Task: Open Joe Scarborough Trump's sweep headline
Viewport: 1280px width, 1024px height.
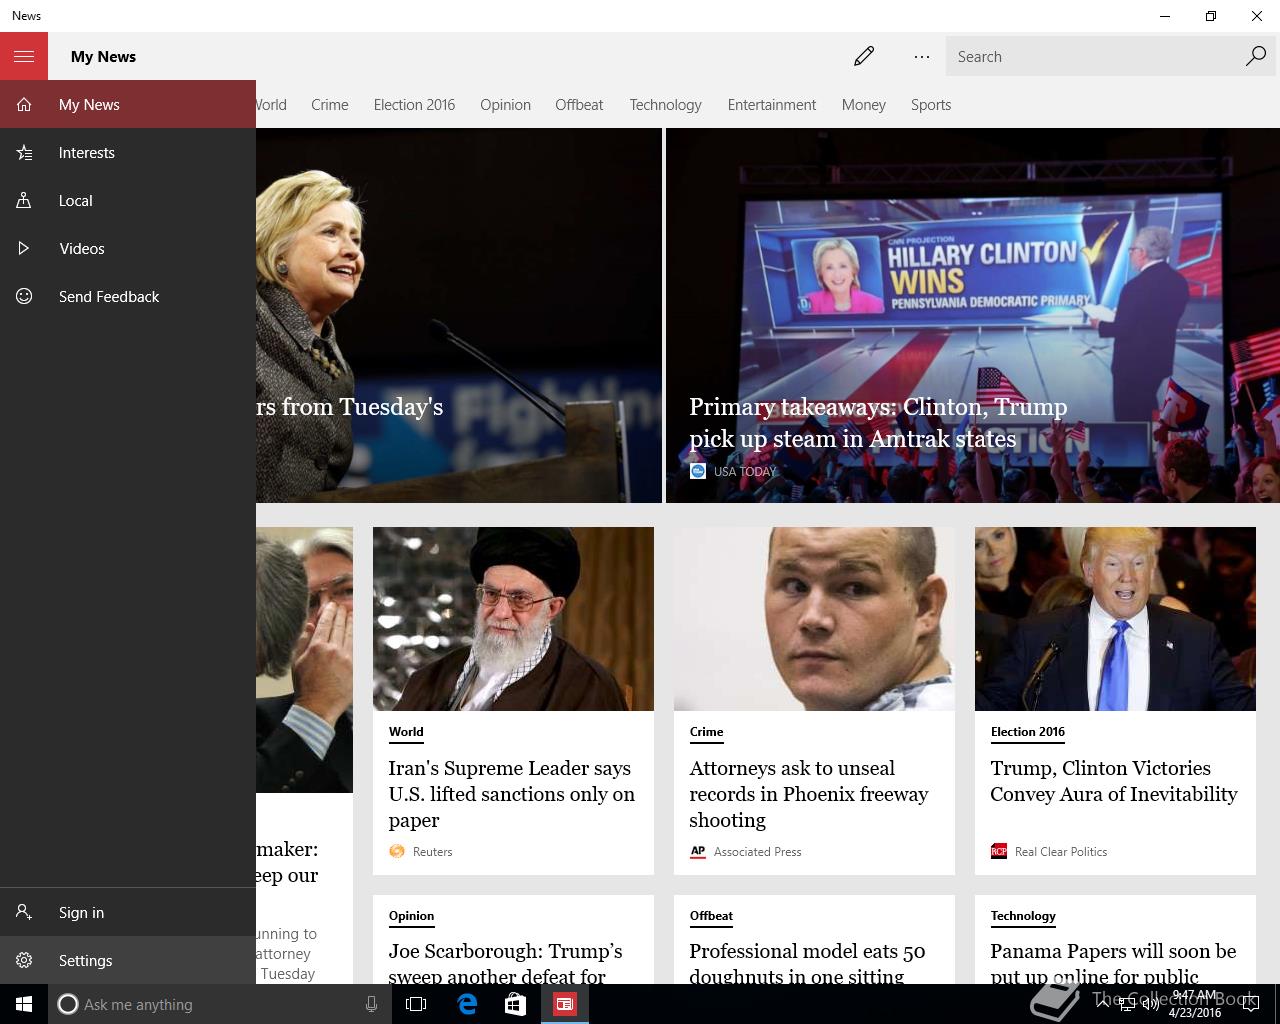Action: coord(506,962)
